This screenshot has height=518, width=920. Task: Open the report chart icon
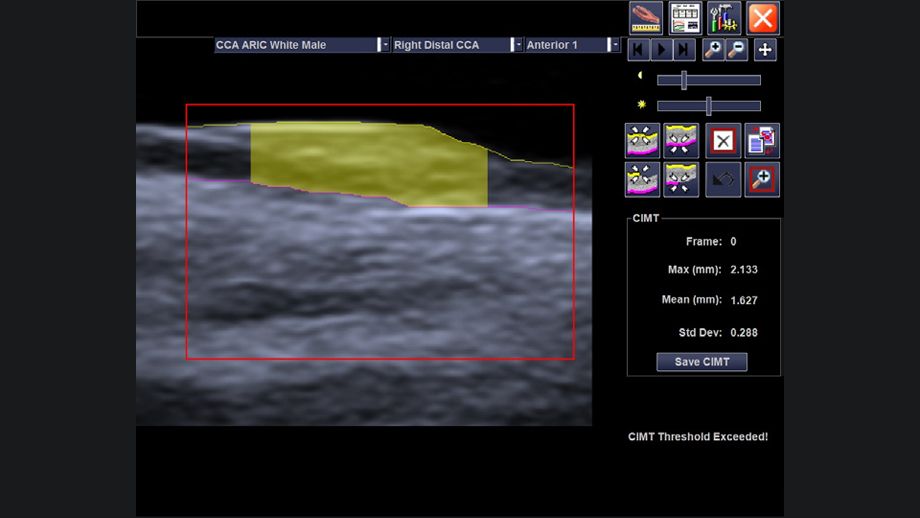point(685,18)
